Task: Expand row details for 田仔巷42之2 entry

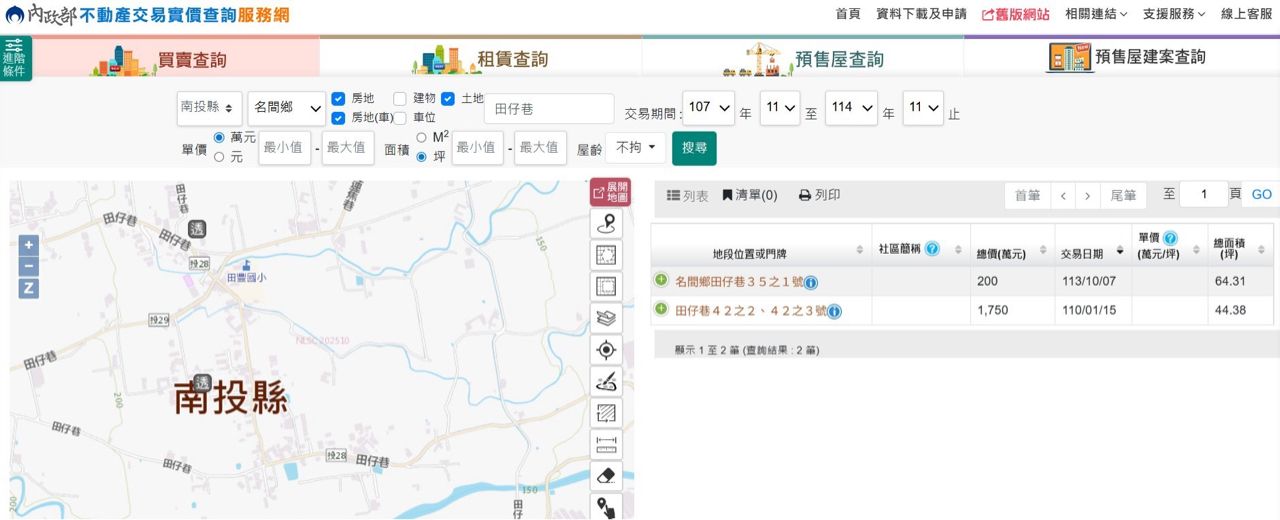Action: pos(661,309)
